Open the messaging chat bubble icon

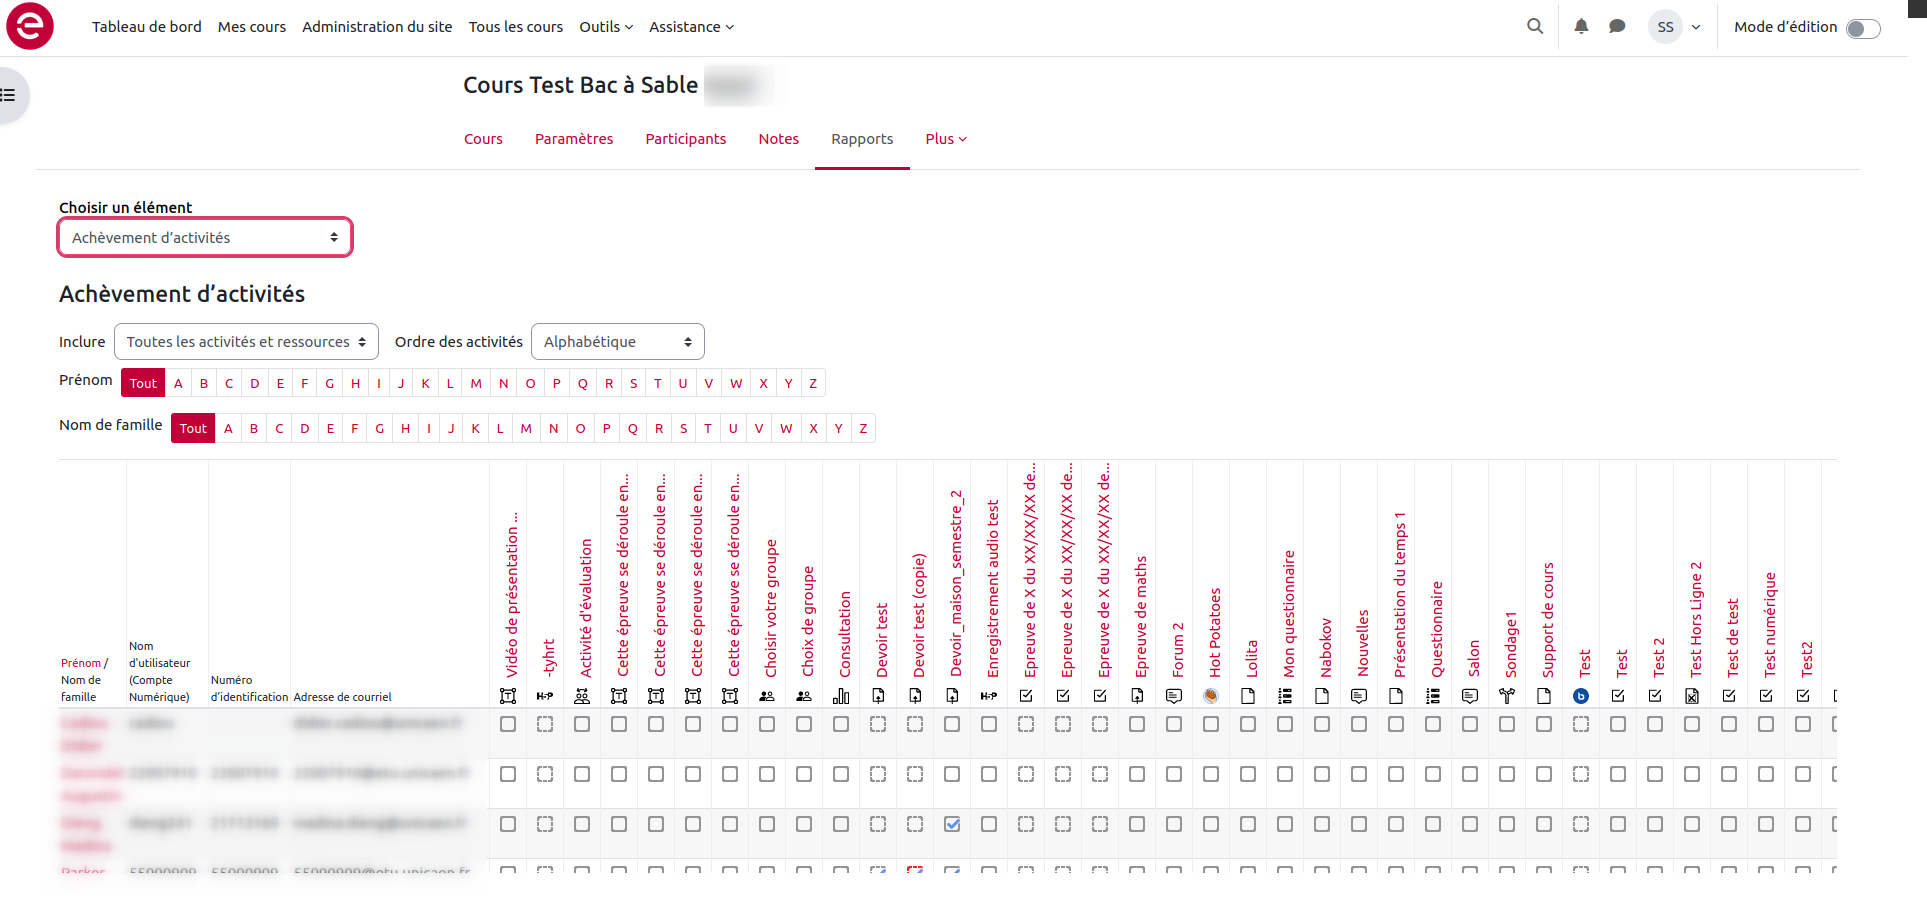1616,27
